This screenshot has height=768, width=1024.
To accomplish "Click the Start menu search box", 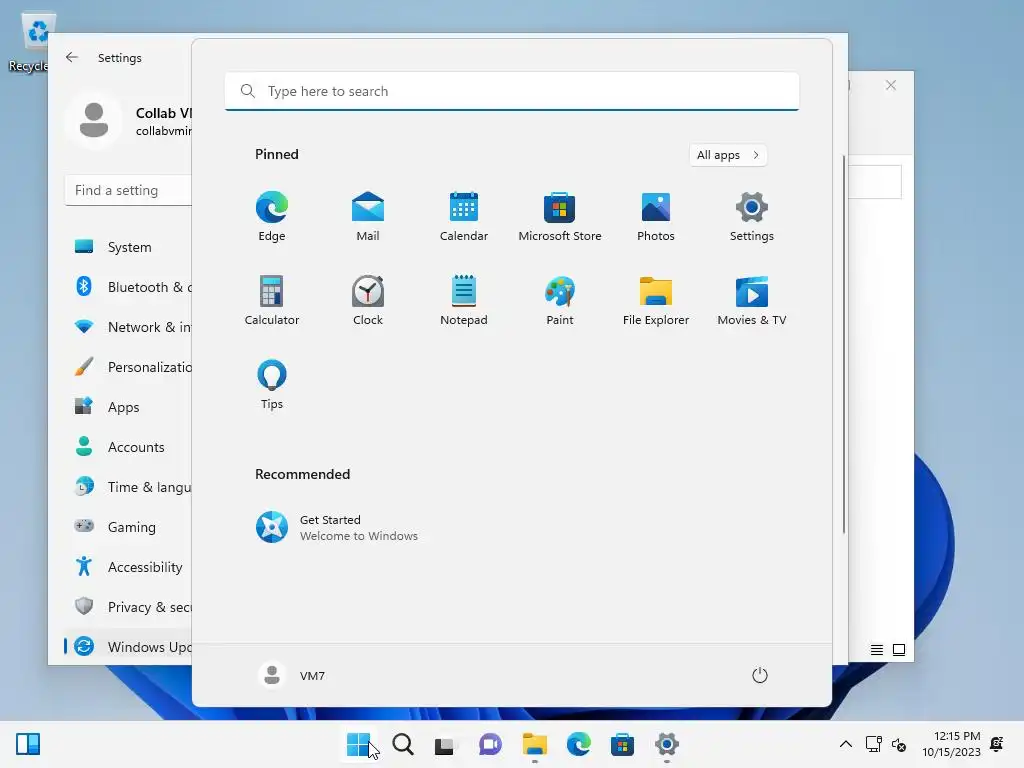I will tap(511, 91).
